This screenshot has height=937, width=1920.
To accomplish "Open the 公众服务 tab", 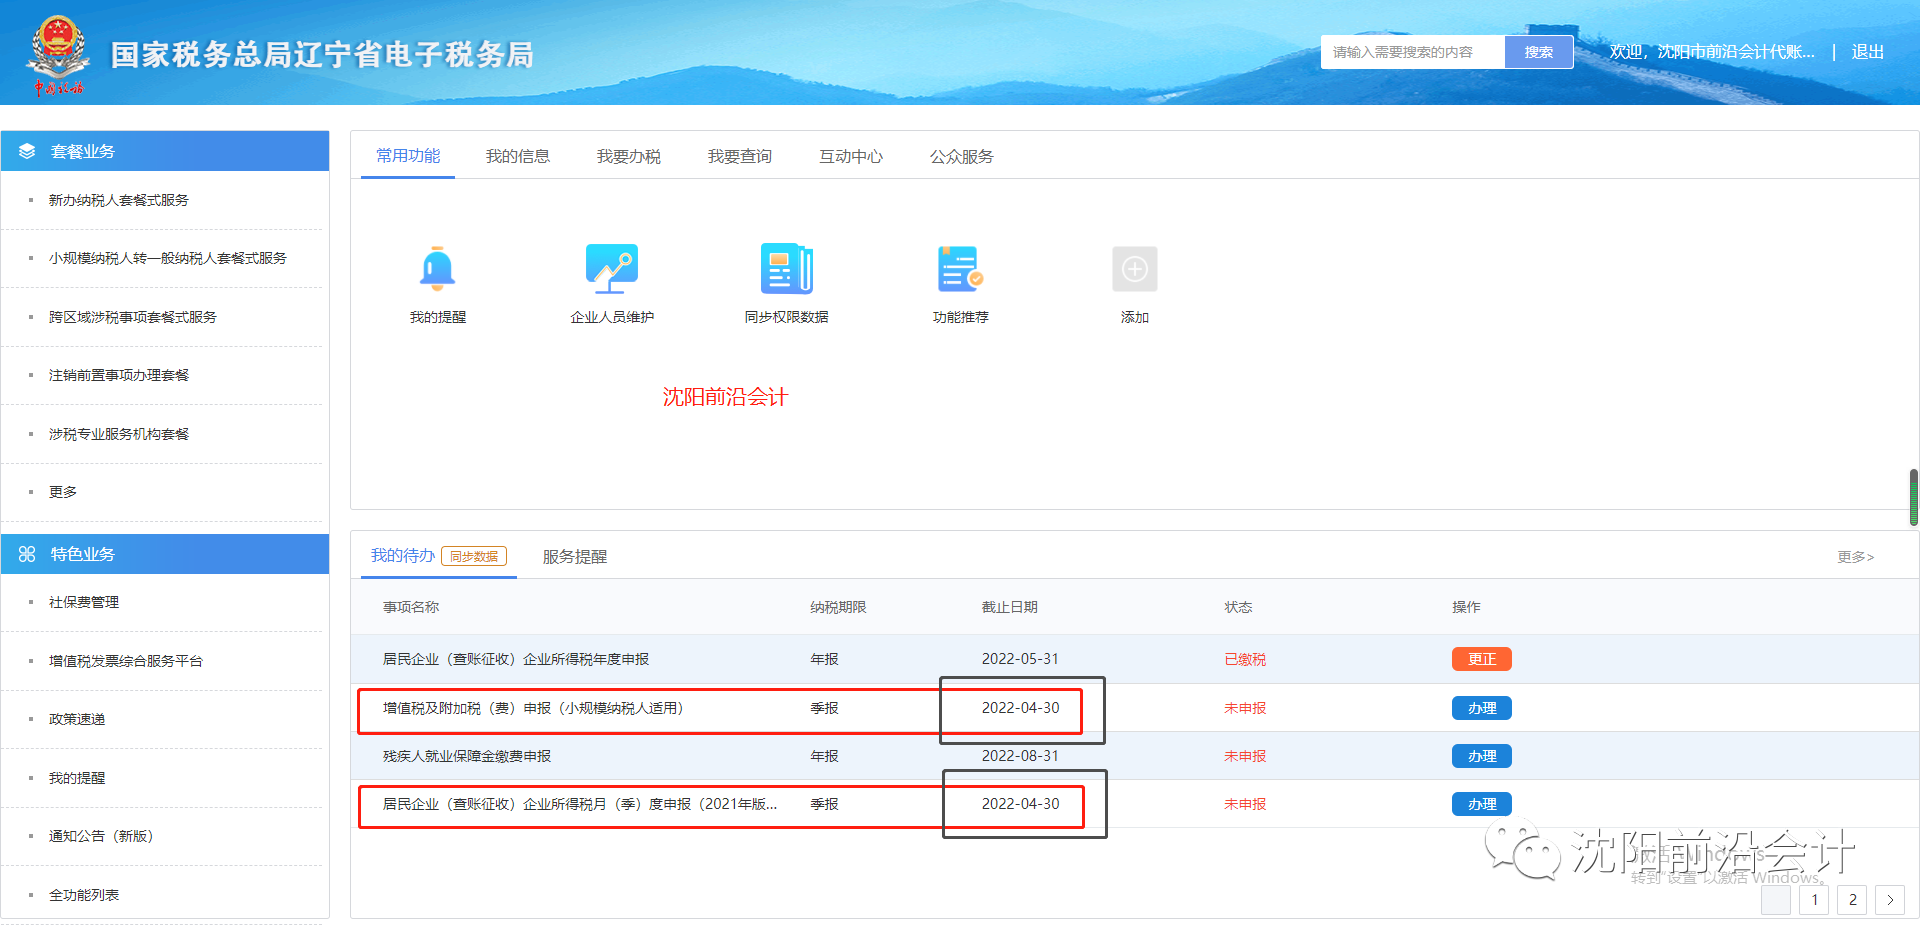I will (962, 156).
